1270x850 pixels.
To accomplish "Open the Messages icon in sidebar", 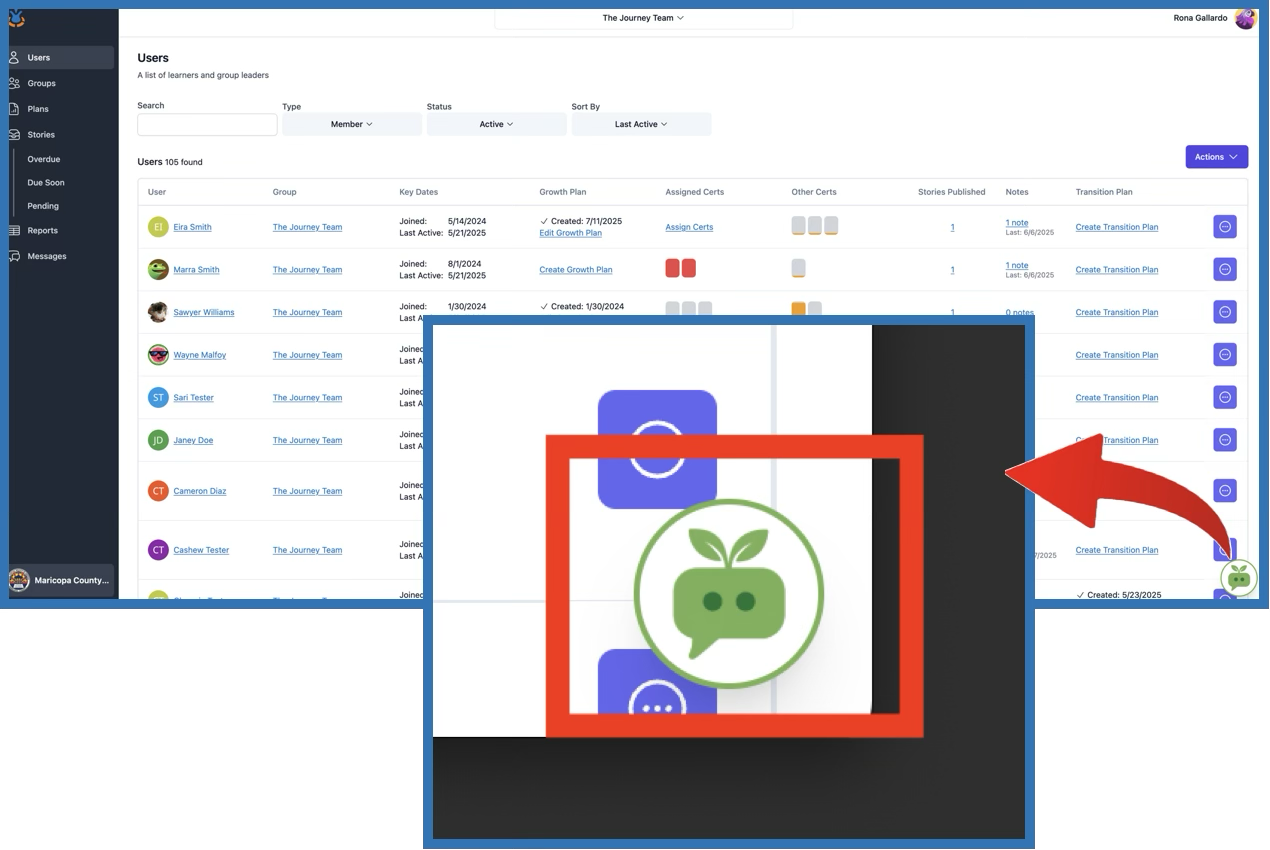I will [16, 256].
